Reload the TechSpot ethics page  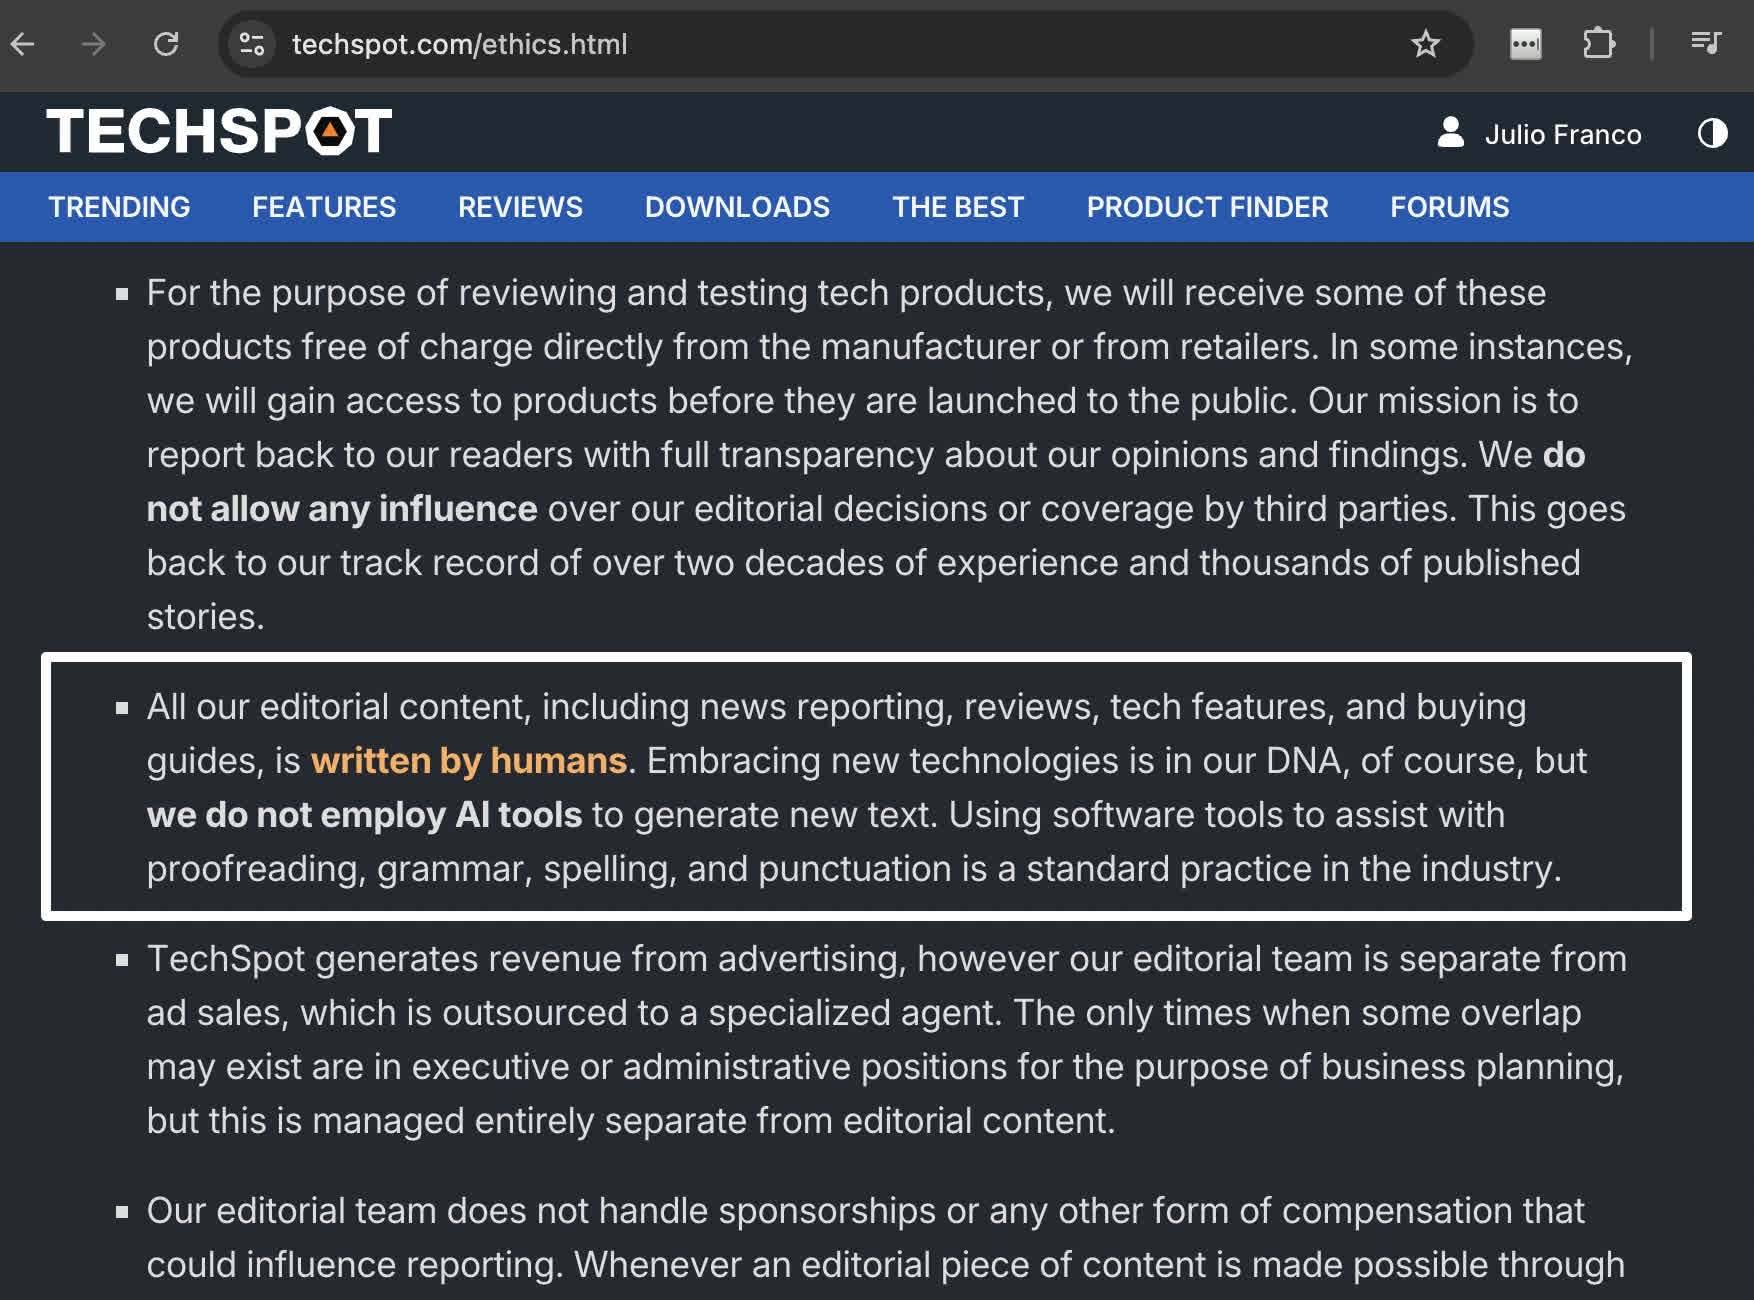[x=166, y=44]
